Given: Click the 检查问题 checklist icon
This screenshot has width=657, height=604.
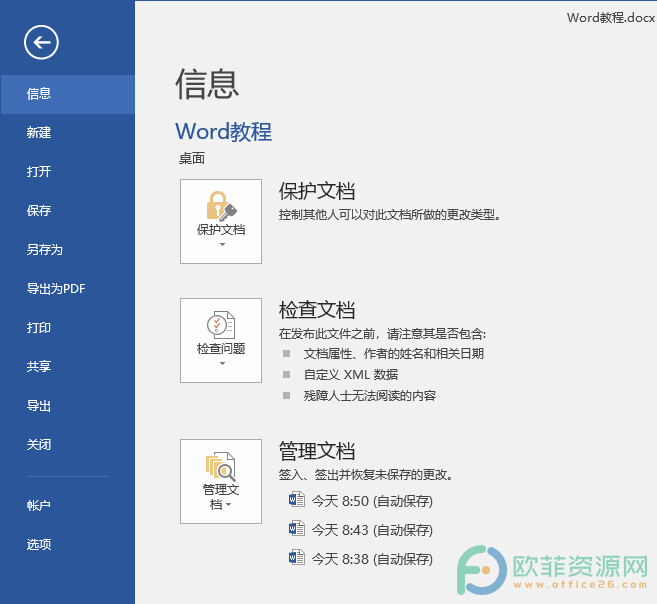Looking at the screenshot, I should click(x=221, y=325).
